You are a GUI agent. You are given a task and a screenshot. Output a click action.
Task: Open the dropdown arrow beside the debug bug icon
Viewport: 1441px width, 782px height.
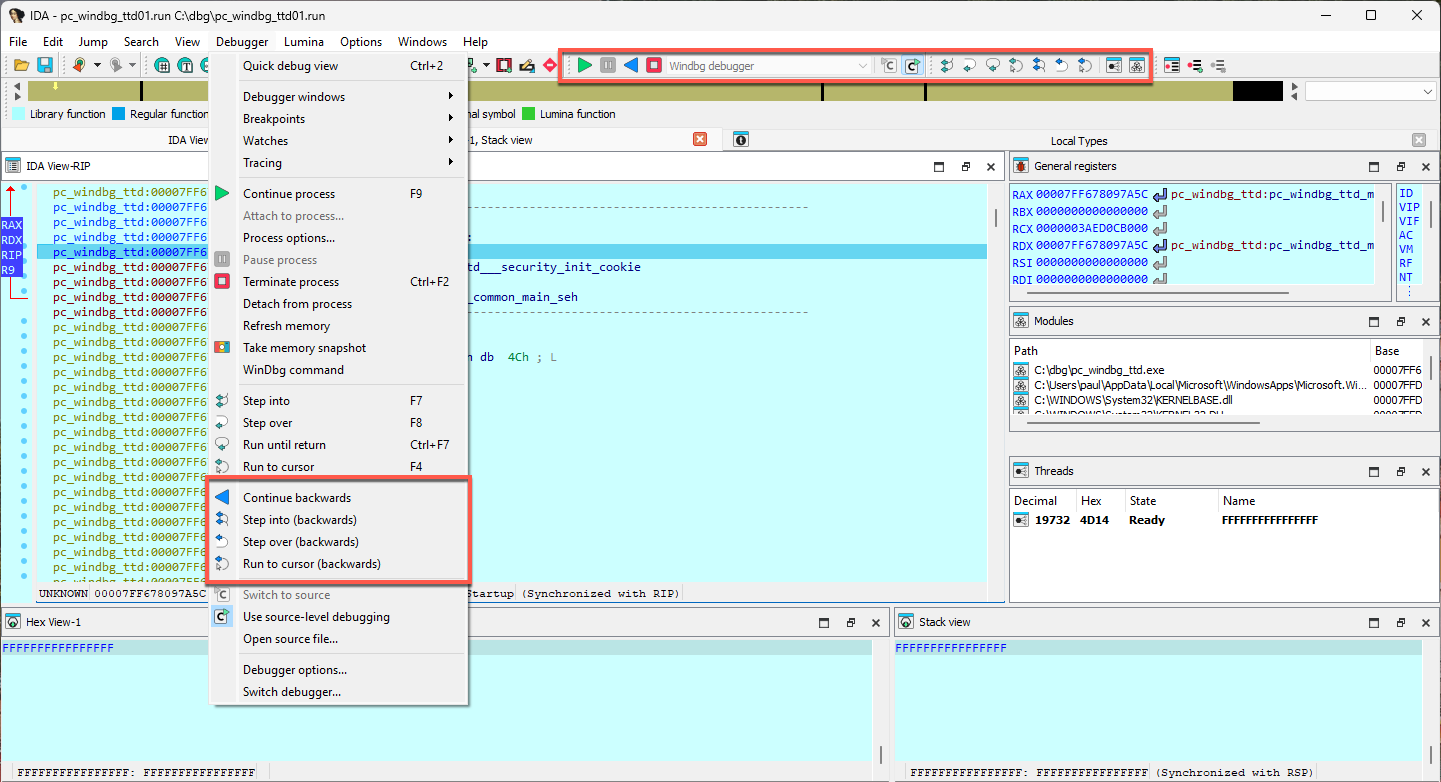pos(96,64)
